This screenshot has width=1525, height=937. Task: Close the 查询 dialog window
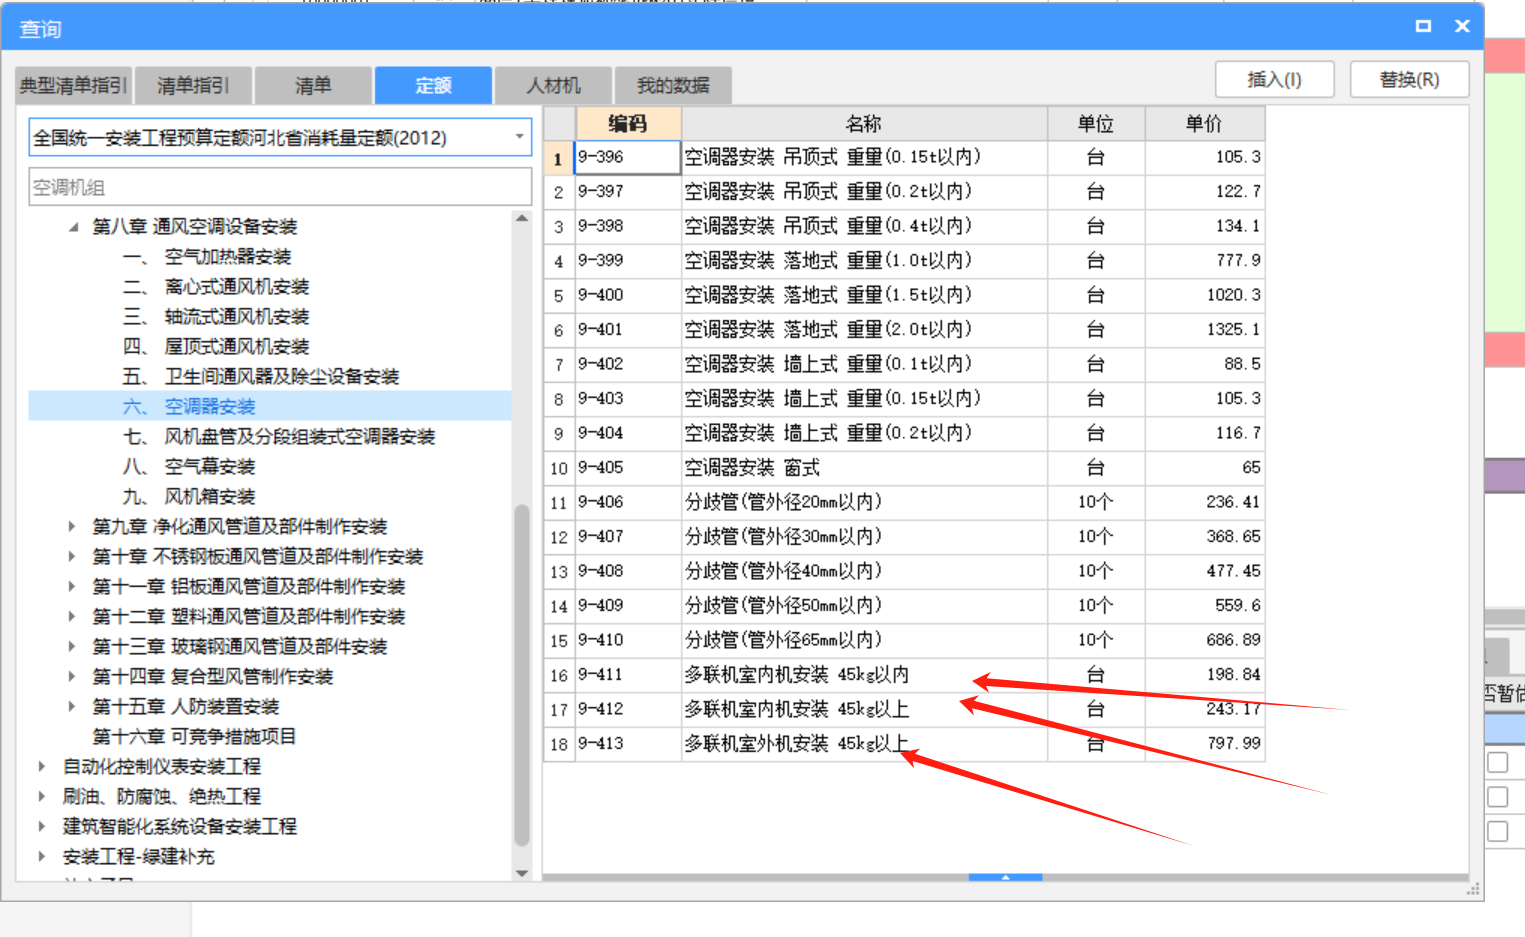[1462, 26]
